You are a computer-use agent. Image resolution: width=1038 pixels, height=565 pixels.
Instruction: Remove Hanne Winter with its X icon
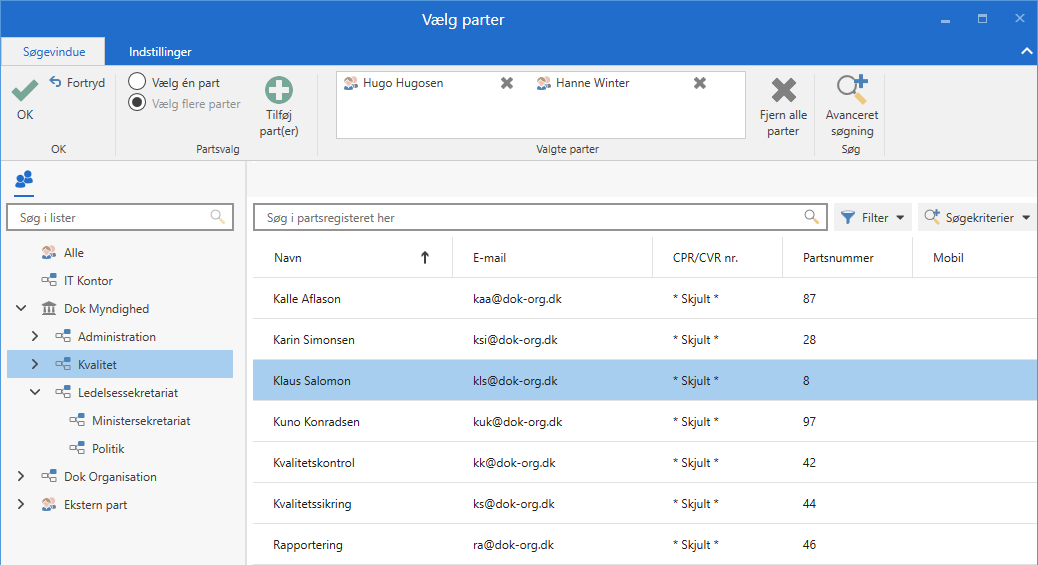click(700, 83)
